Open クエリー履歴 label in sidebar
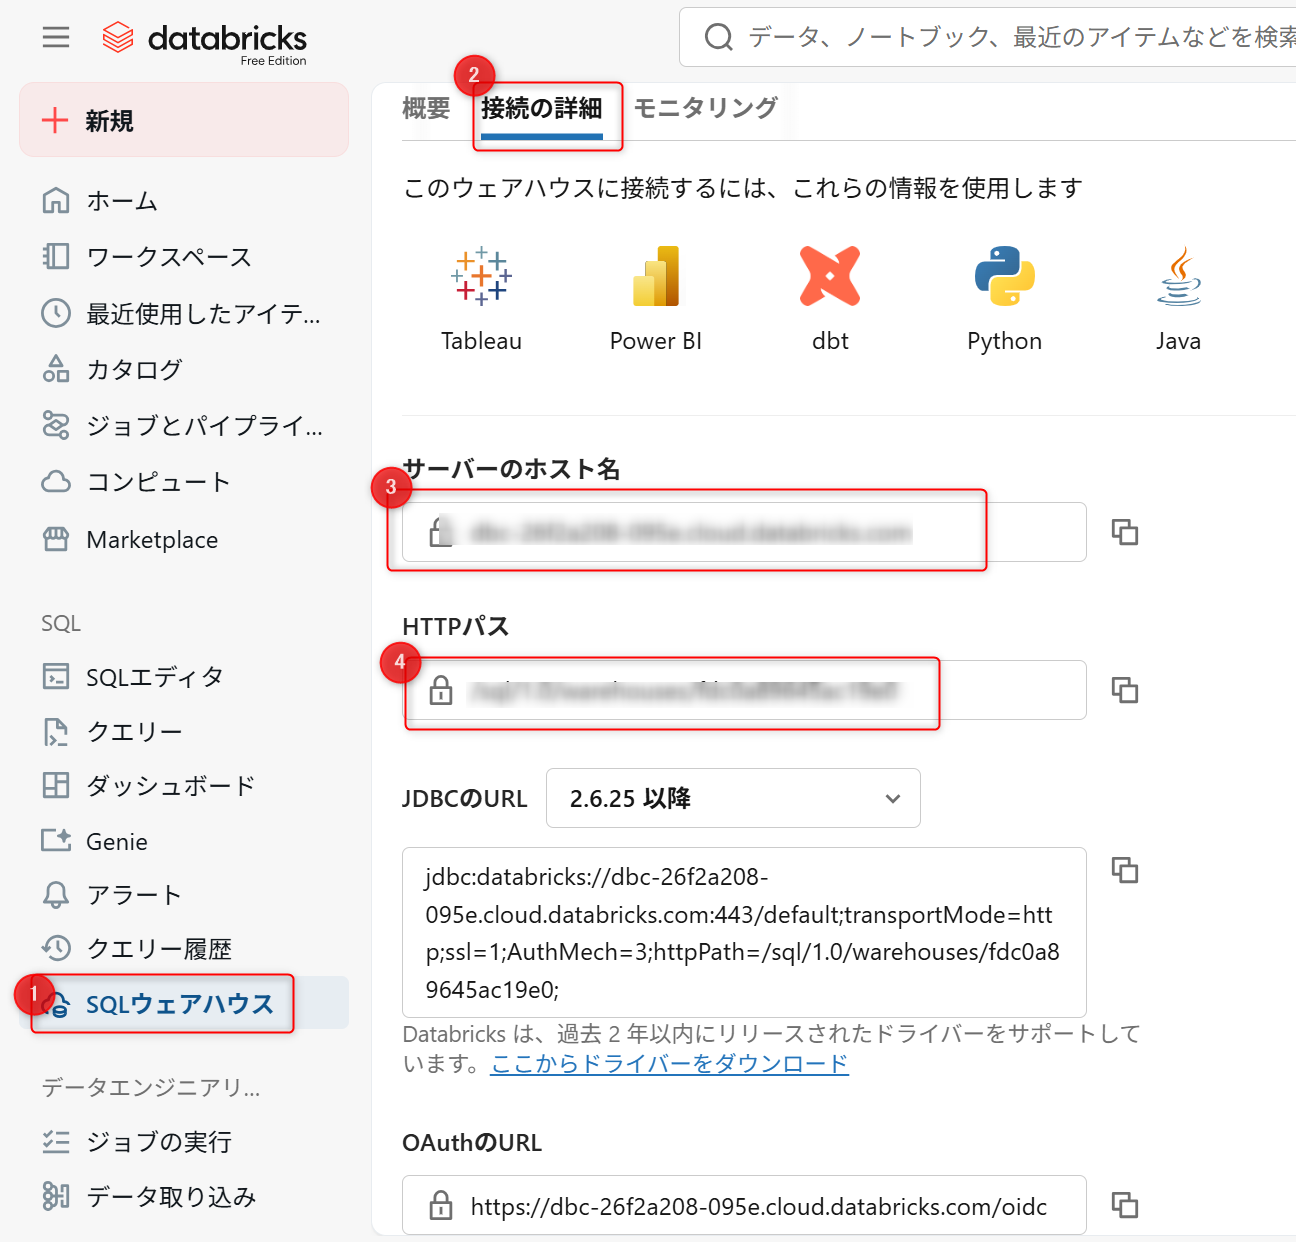The image size is (1296, 1242). tap(159, 949)
